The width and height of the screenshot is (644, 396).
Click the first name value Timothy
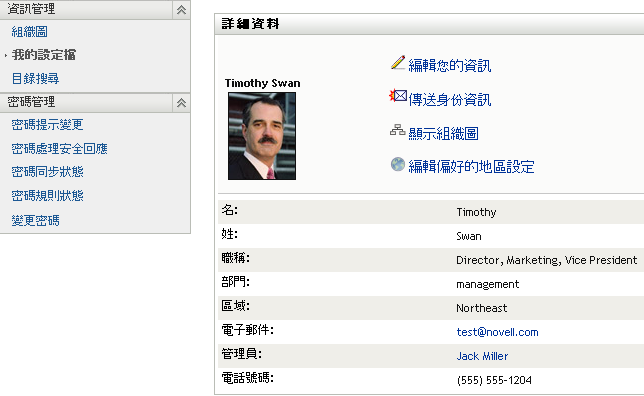476,212
